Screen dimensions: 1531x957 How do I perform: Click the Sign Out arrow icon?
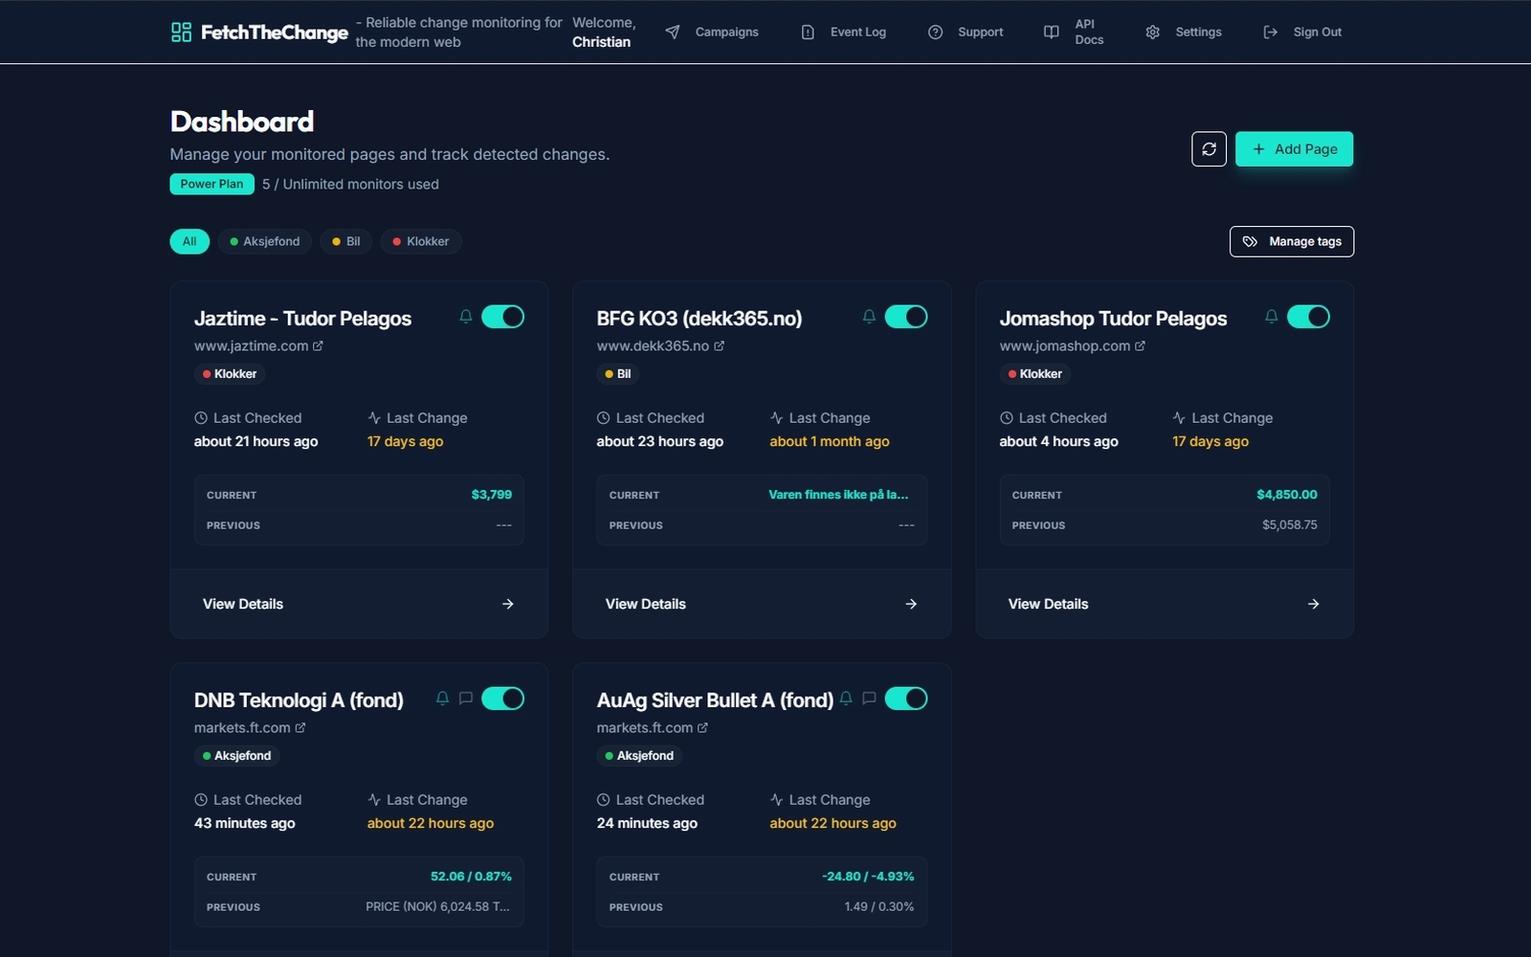(1271, 32)
